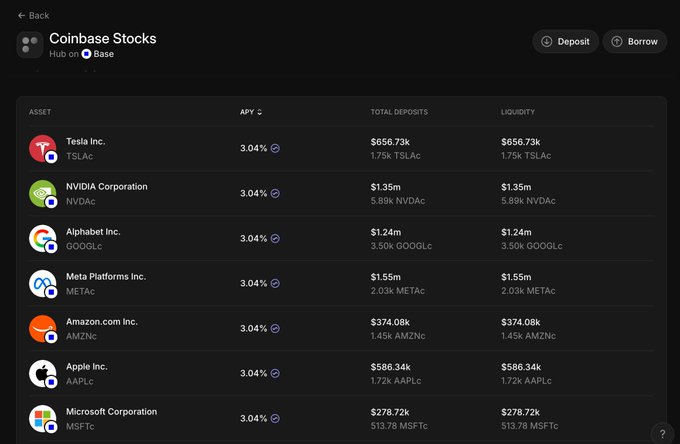Viewport: 680px width, 444px height.
Task: Open the Borrow button
Action: [x=635, y=42]
